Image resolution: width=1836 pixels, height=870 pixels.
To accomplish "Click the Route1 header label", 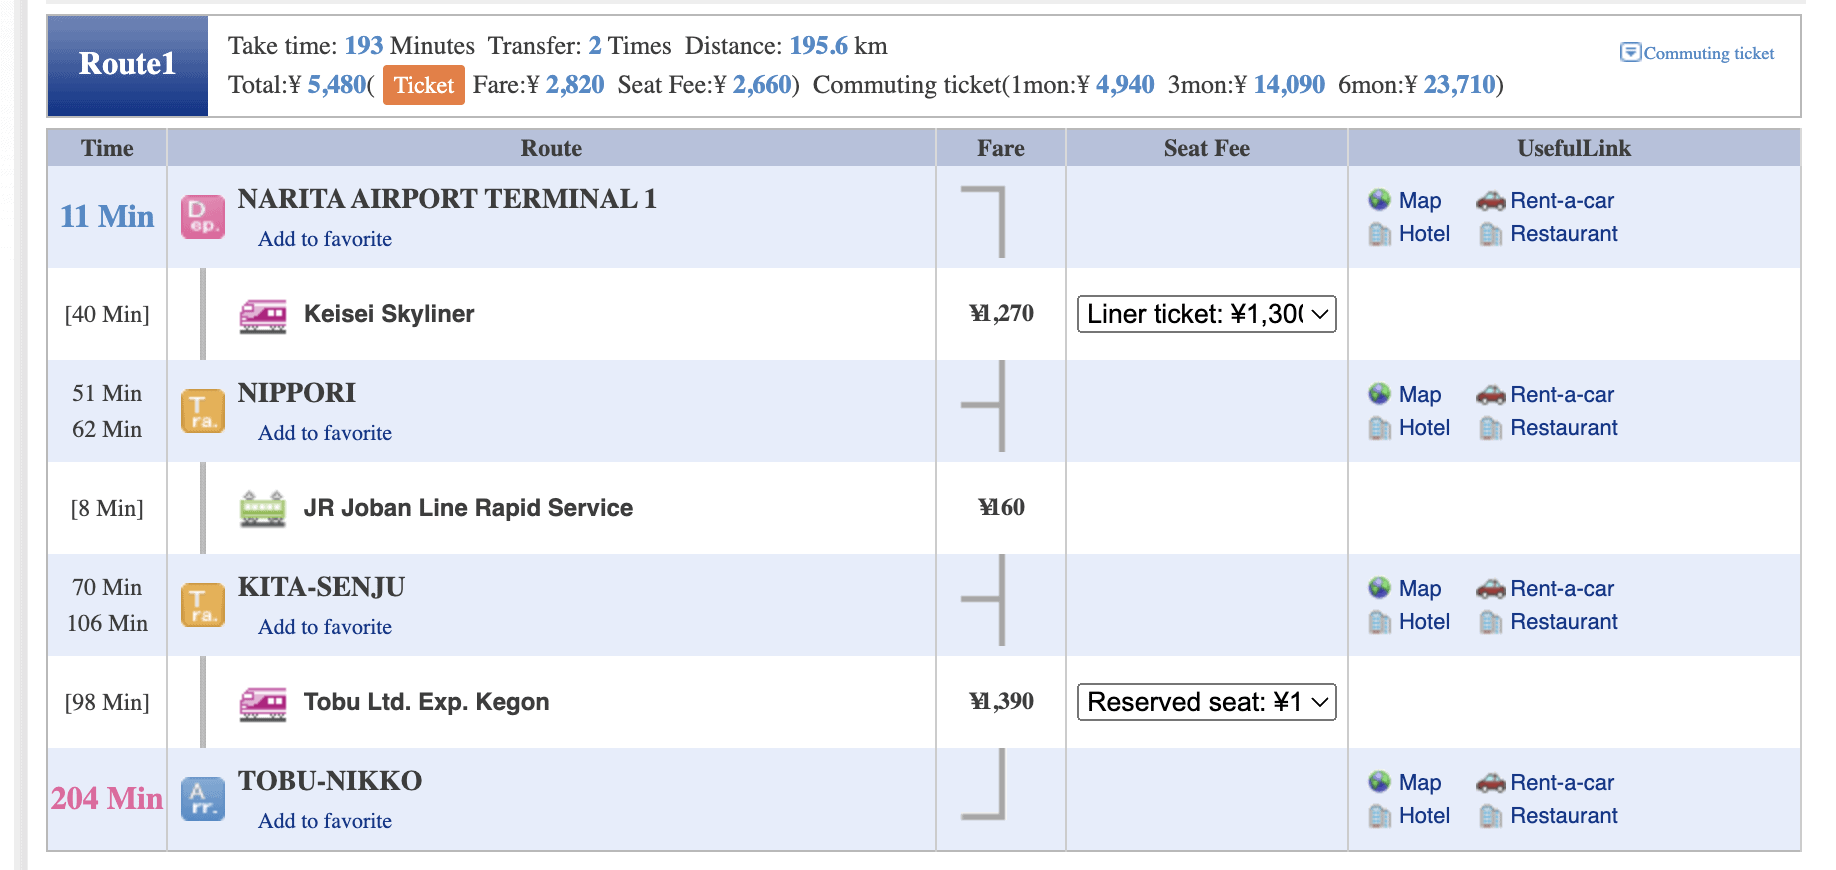I will [x=128, y=65].
